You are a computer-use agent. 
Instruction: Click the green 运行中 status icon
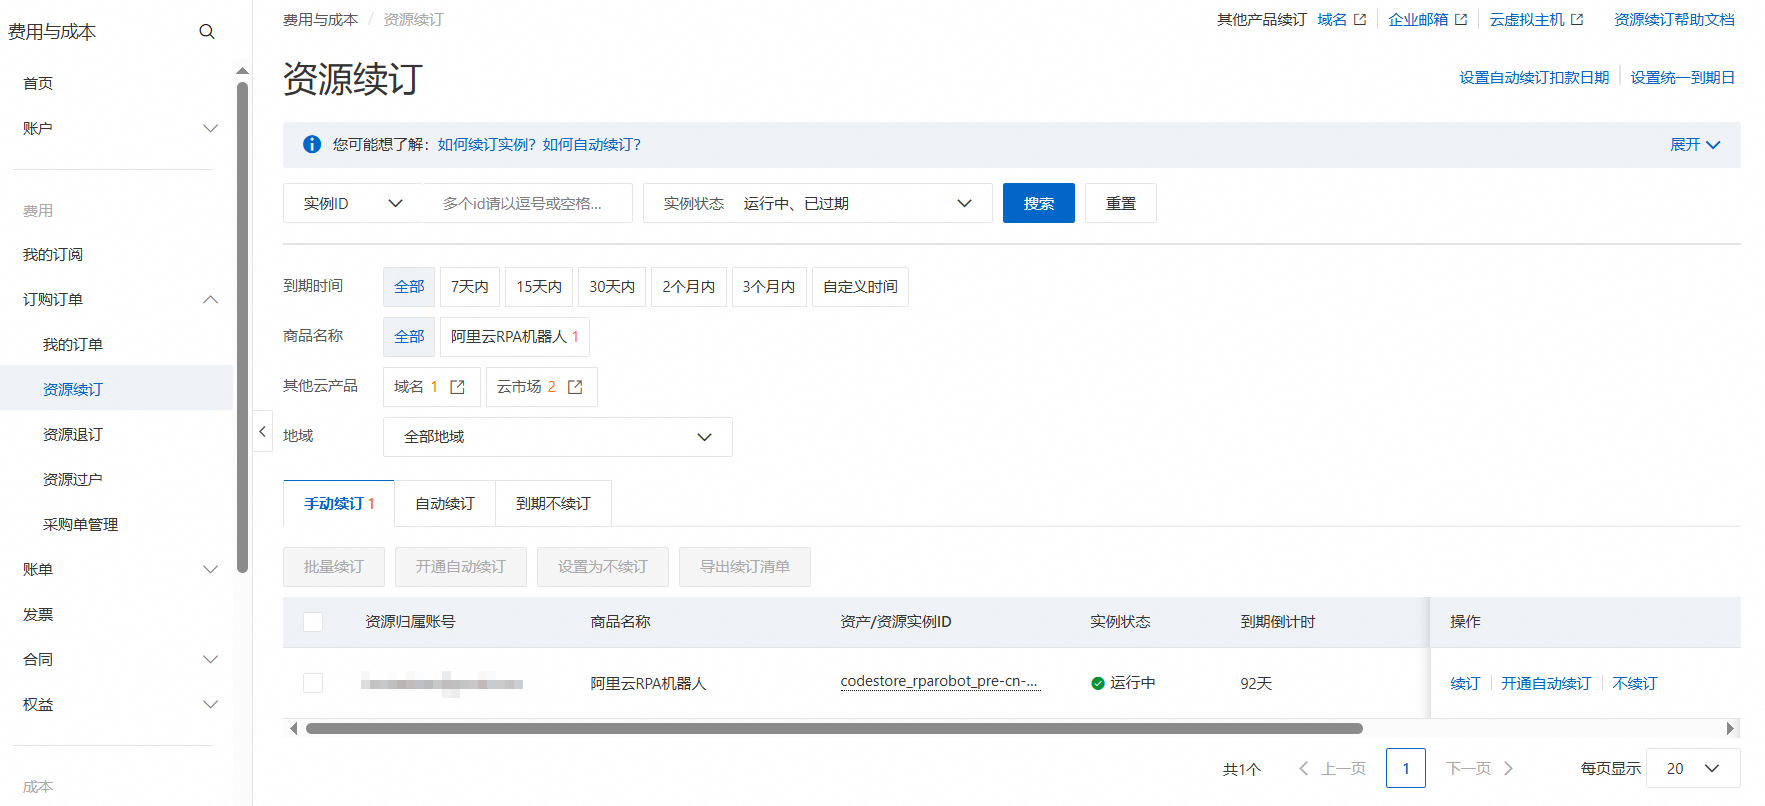[x=1098, y=684]
